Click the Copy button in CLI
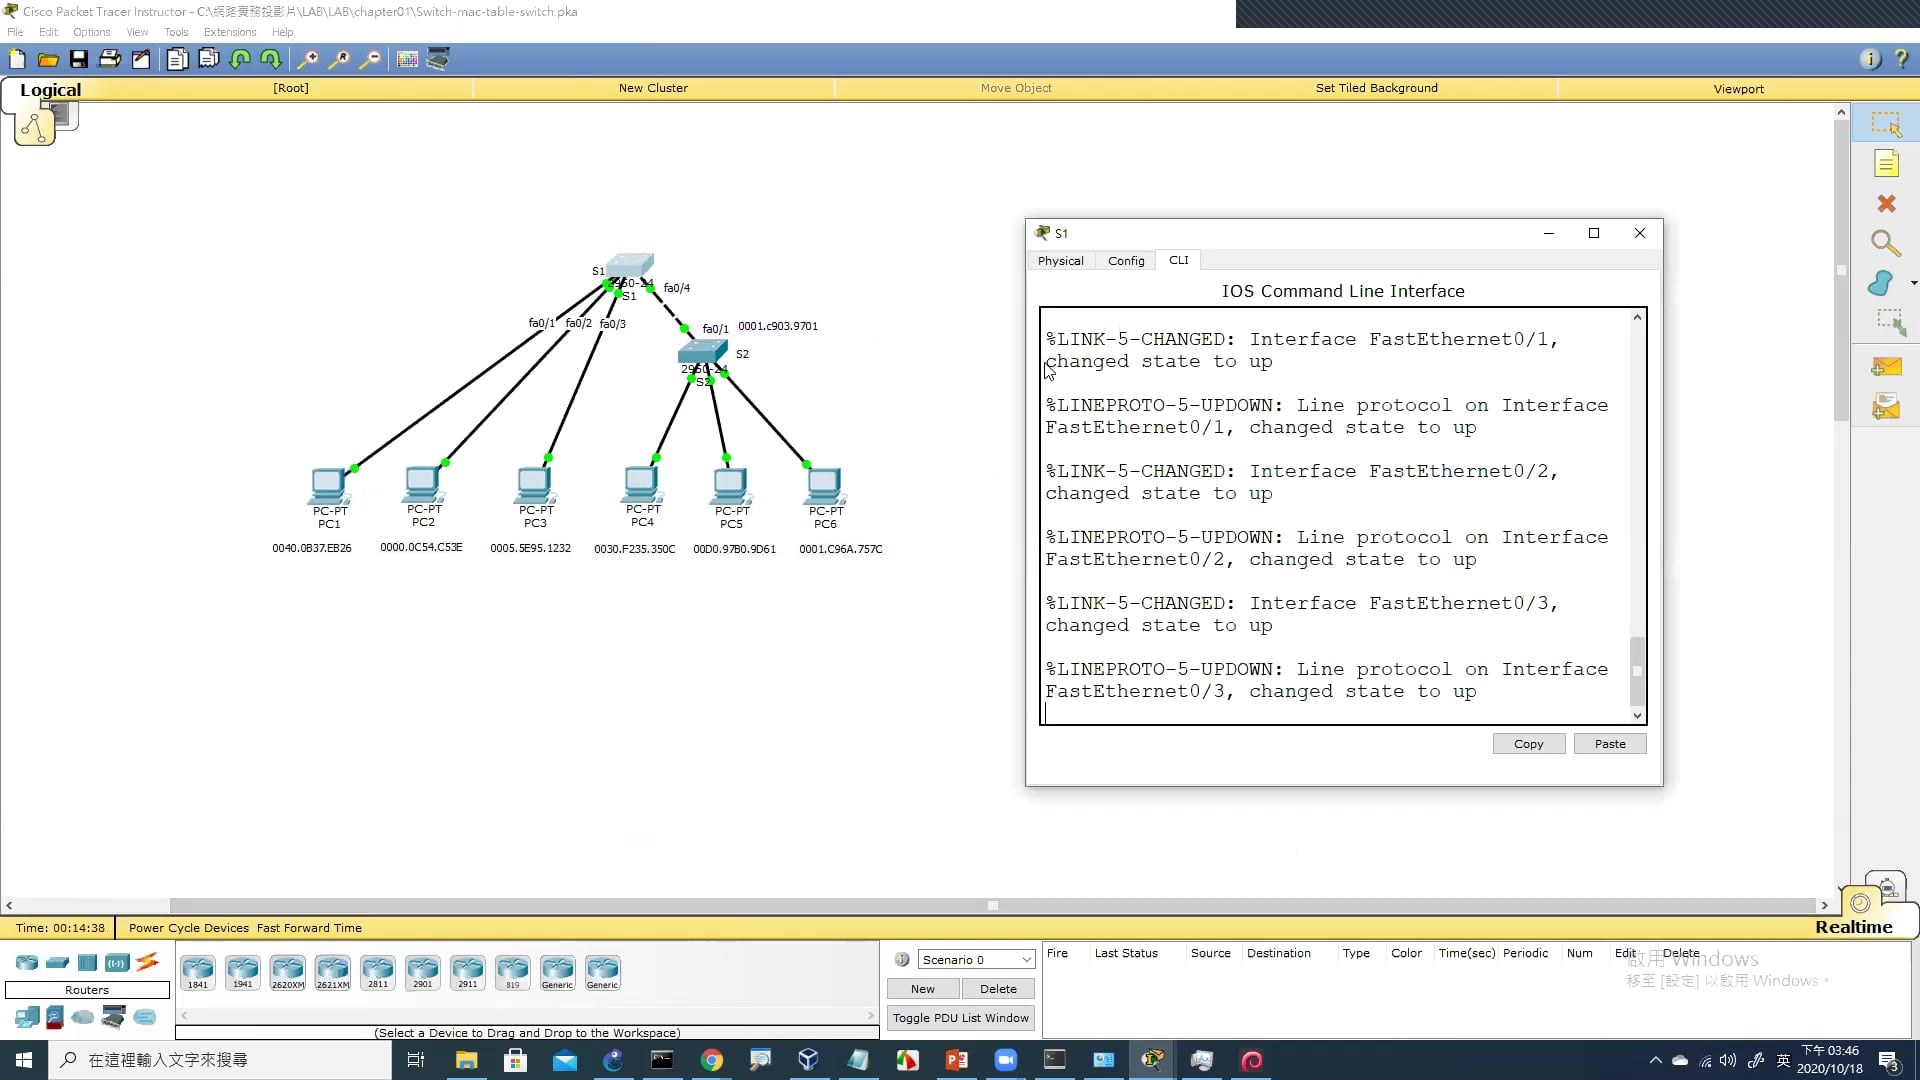 pos(1528,744)
